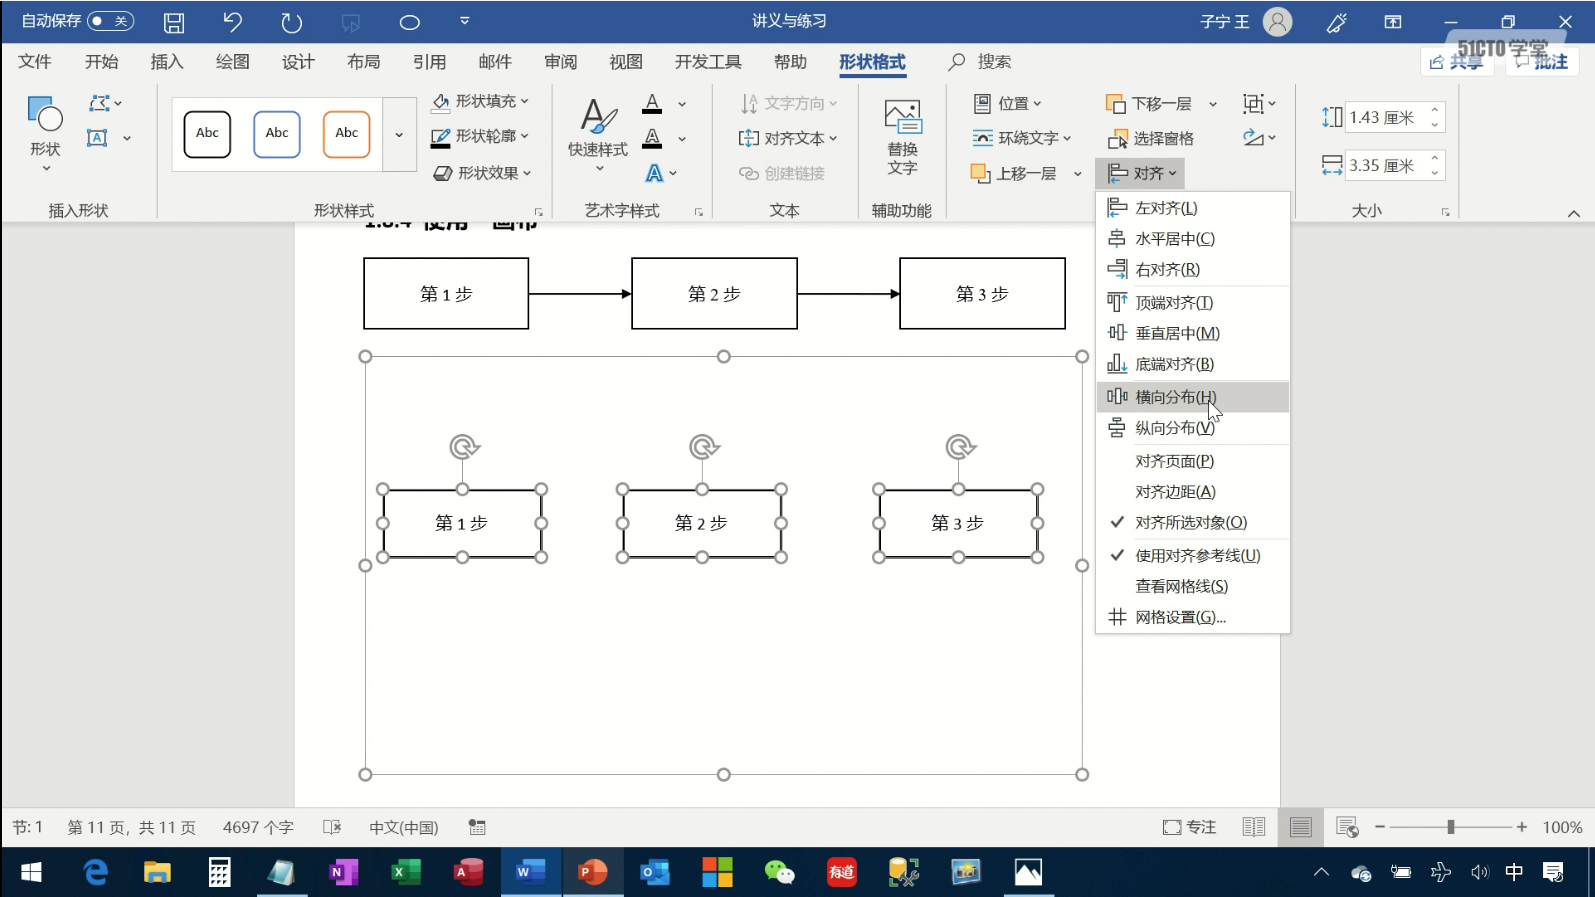Select Align to Margin option
Image resolution: width=1595 pixels, height=897 pixels.
pyautogui.click(x=1193, y=492)
